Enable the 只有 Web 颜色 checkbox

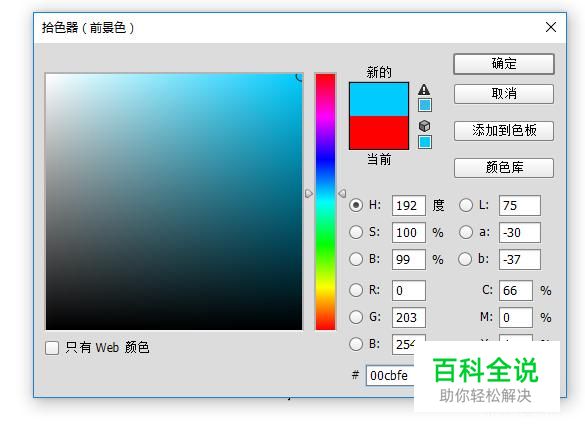pyautogui.click(x=52, y=348)
